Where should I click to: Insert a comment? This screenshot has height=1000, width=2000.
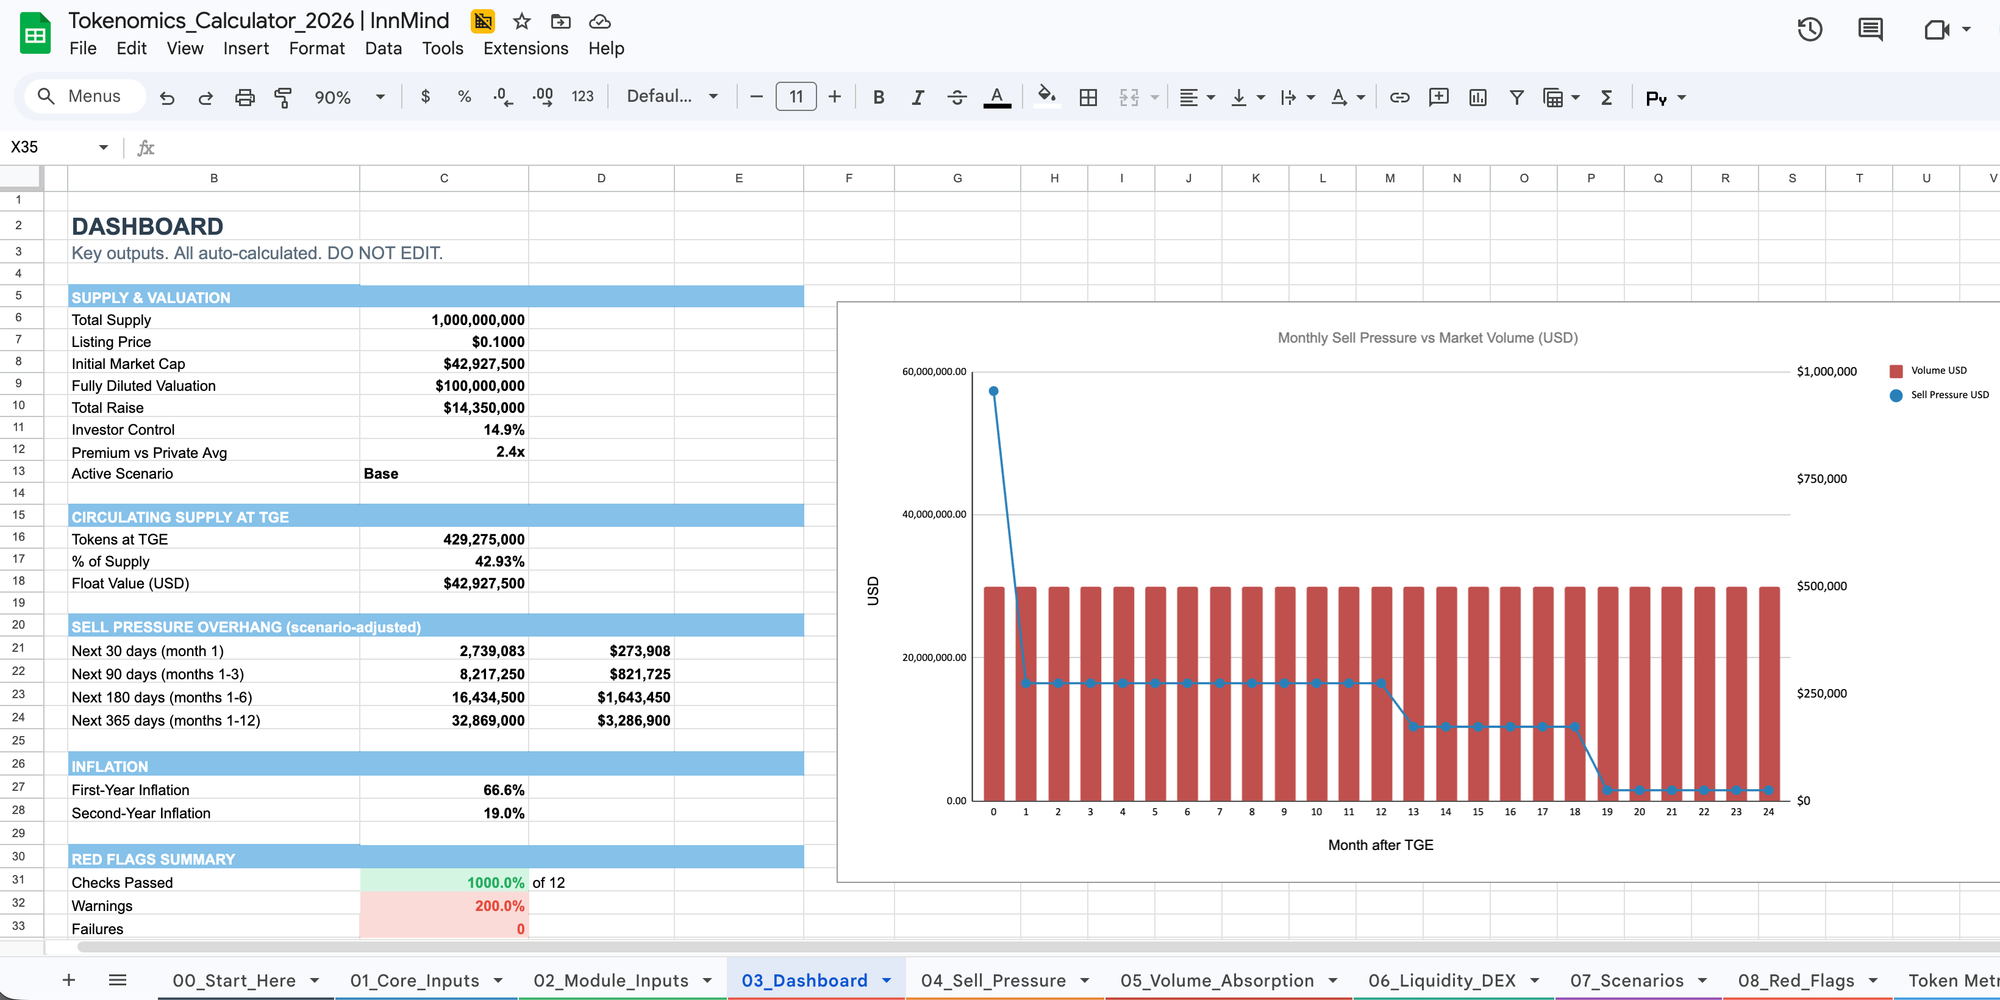[1438, 97]
